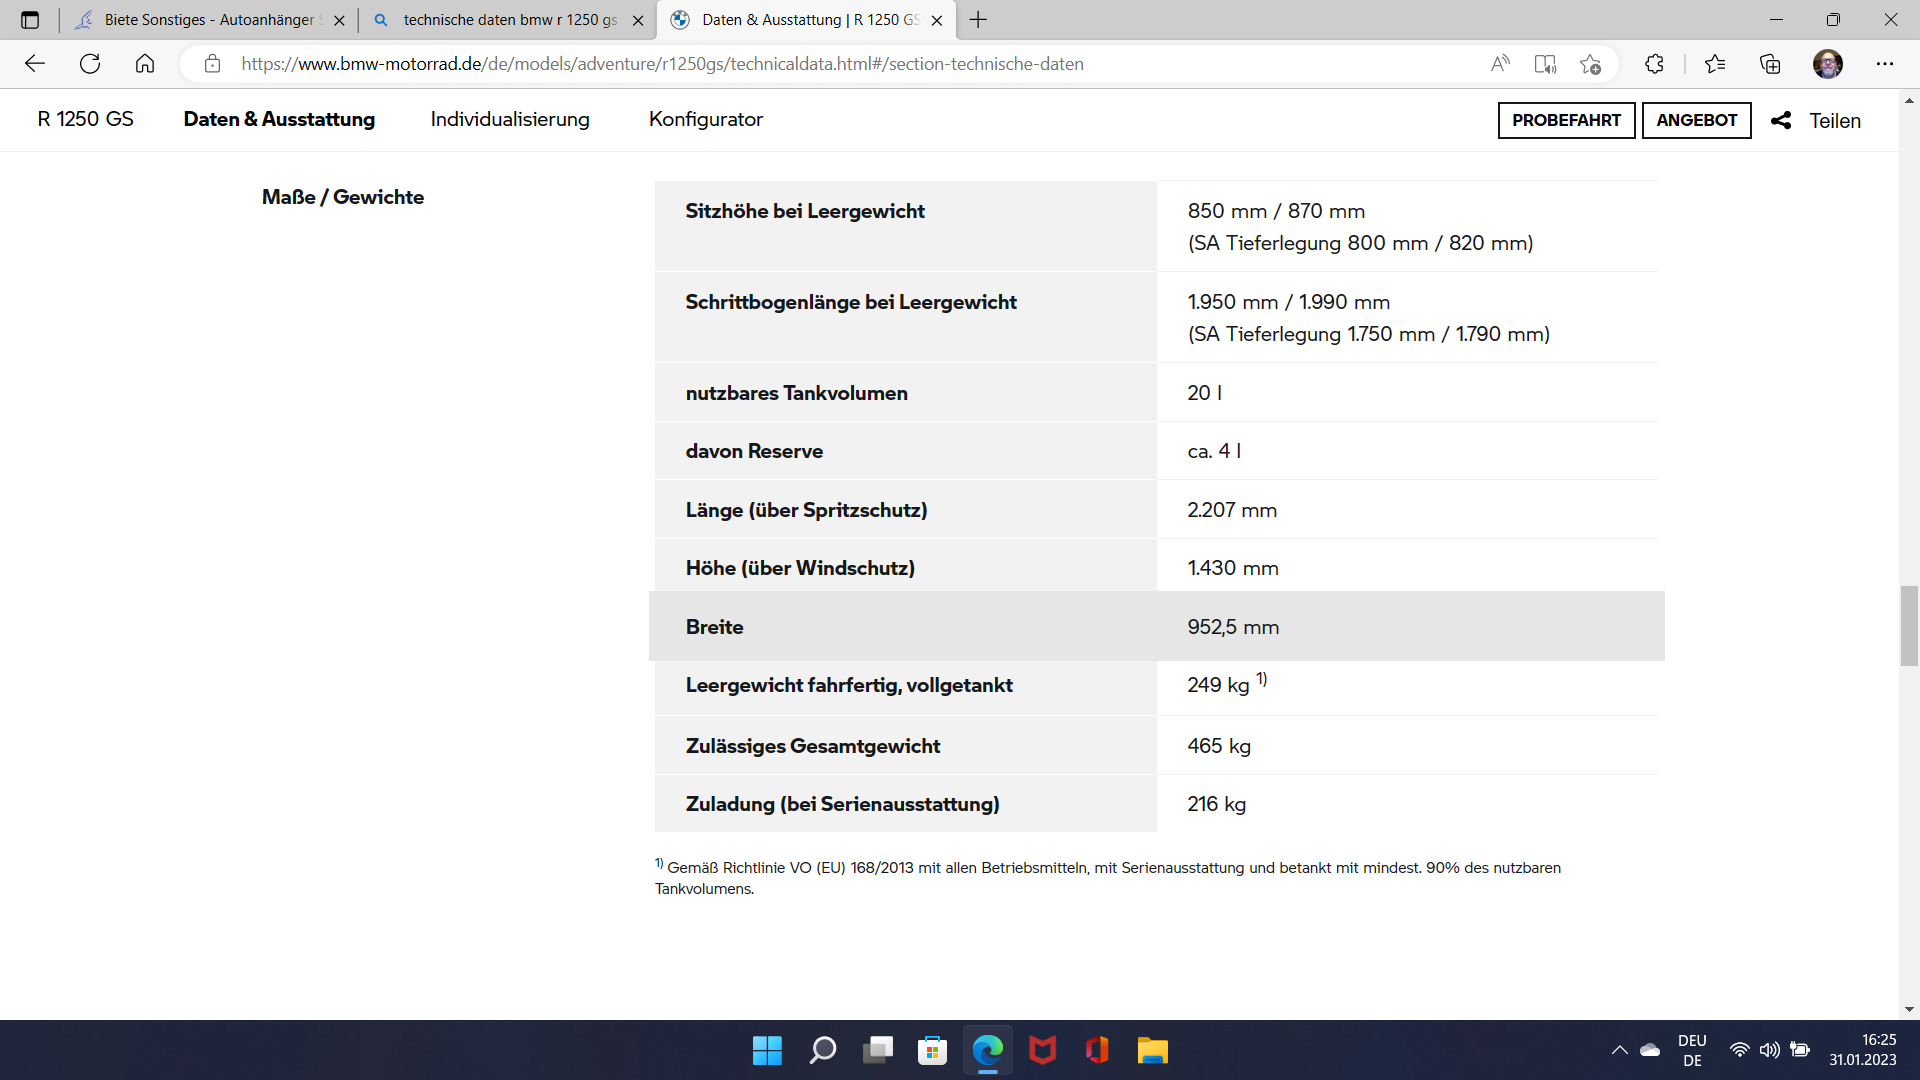Viewport: 1920px width, 1080px height.
Task: Reload the current page
Action: [90, 64]
